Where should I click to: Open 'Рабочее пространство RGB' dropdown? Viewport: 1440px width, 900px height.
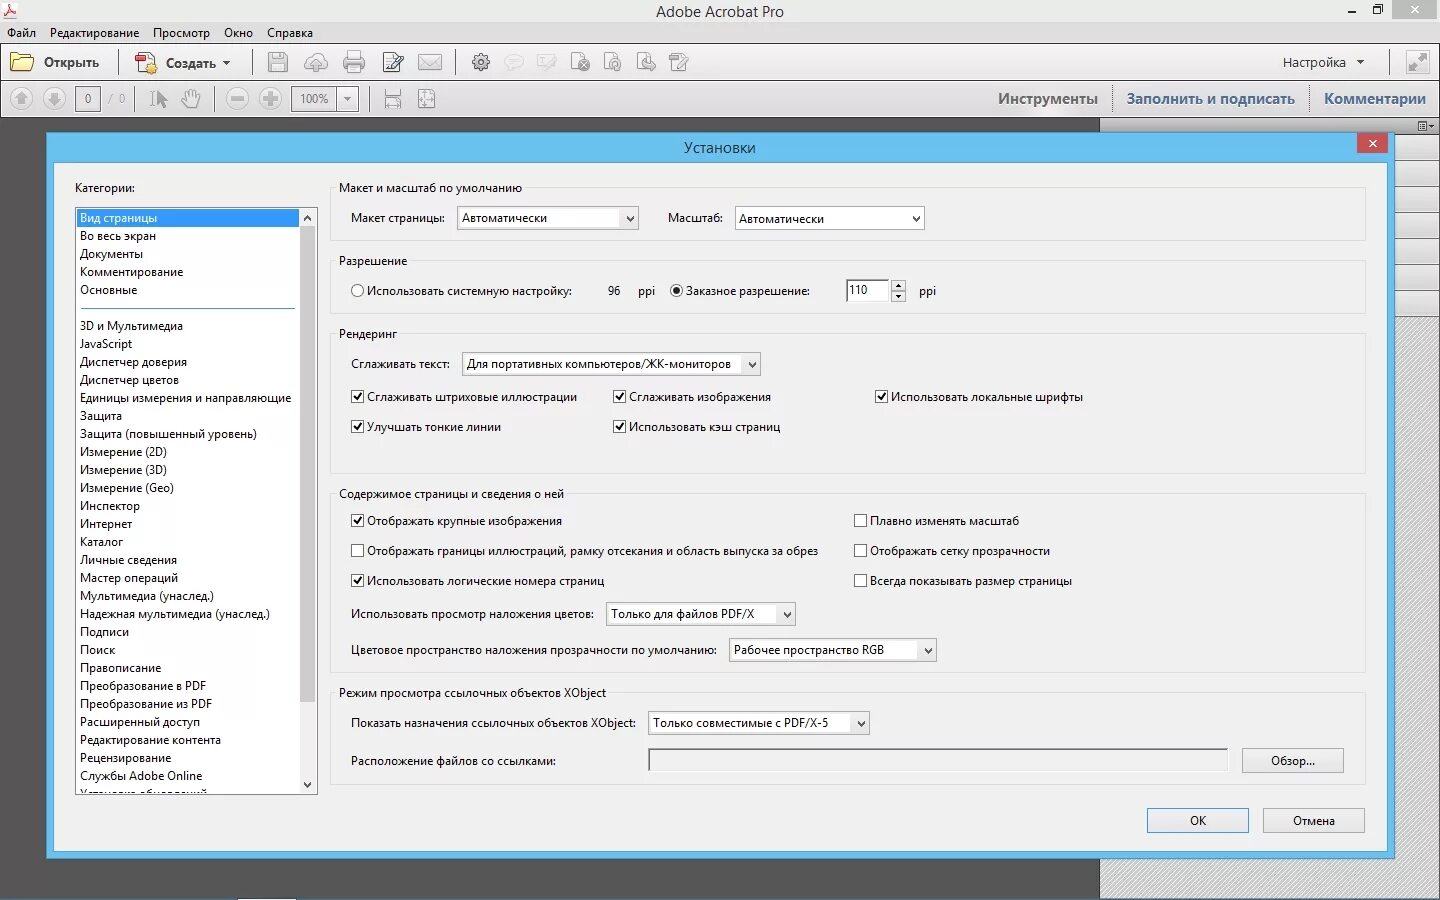click(x=833, y=650)
